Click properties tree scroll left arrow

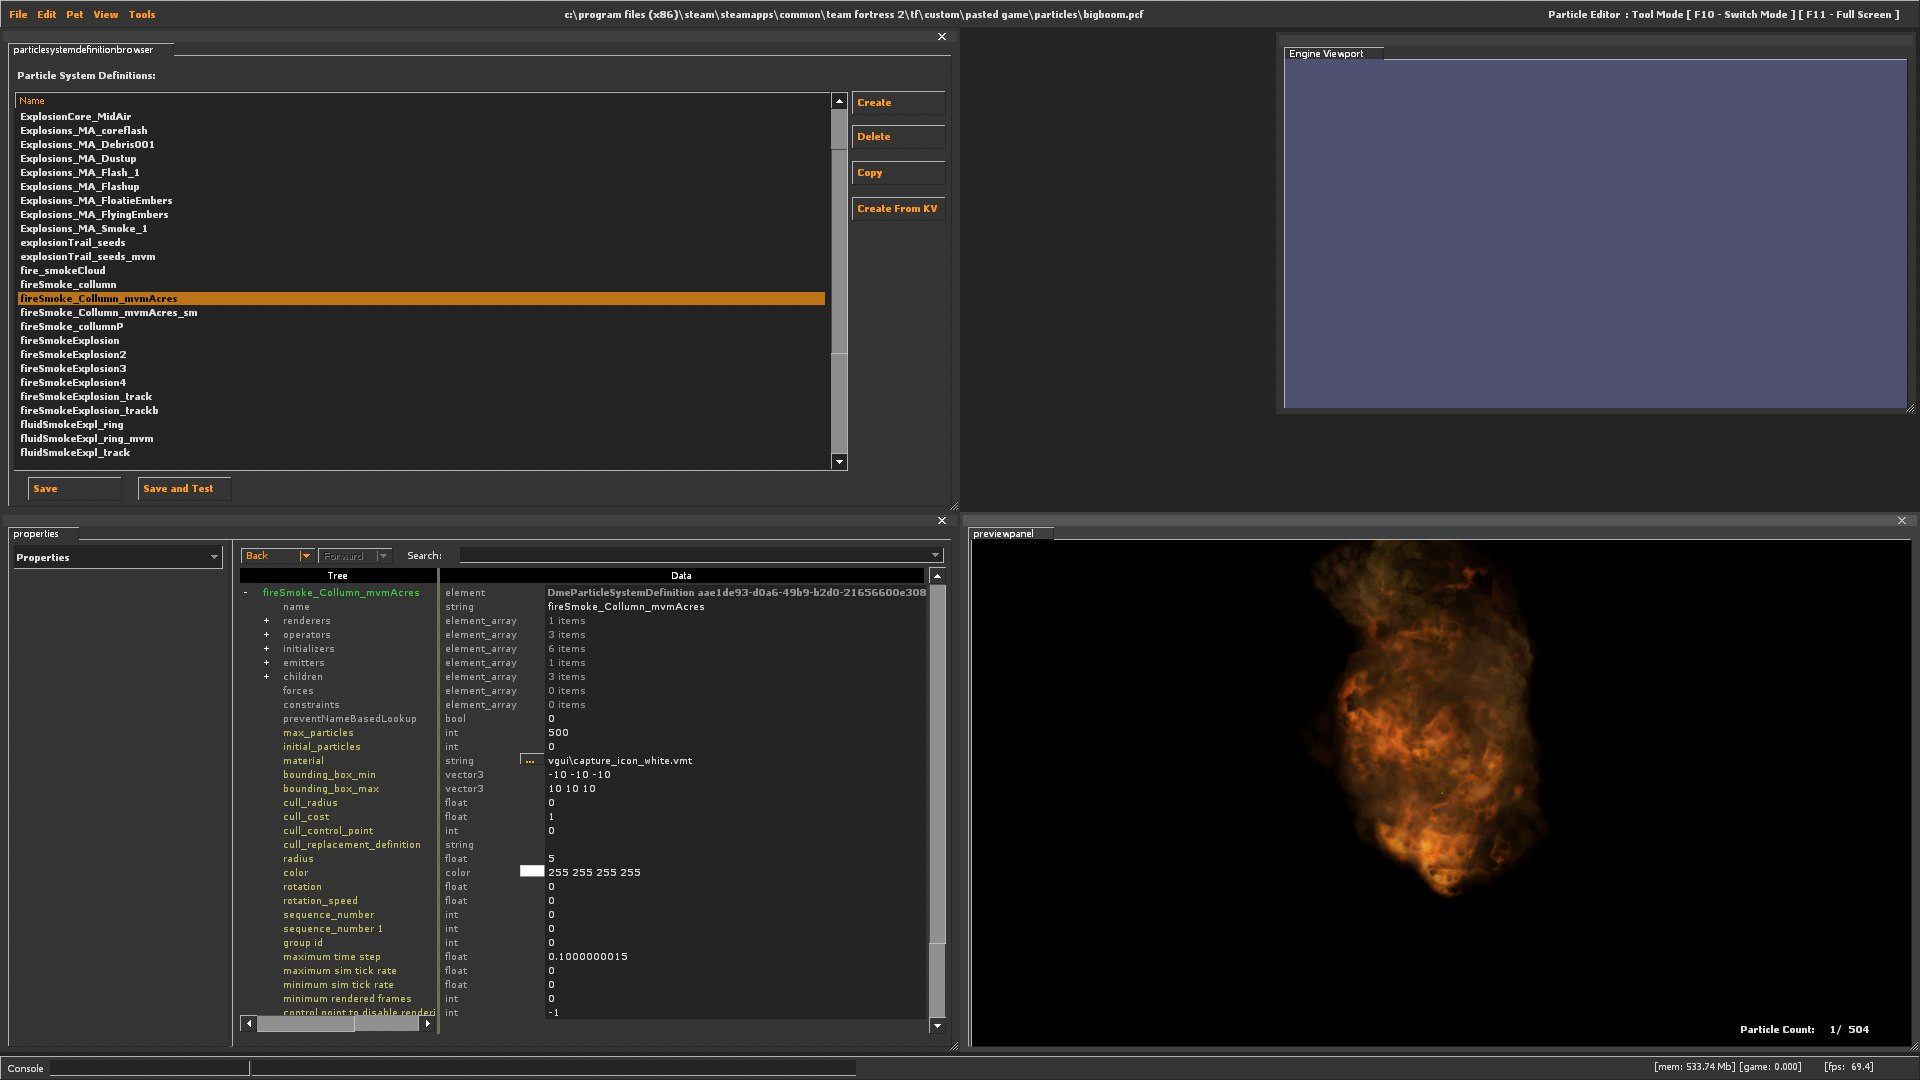249,1024
